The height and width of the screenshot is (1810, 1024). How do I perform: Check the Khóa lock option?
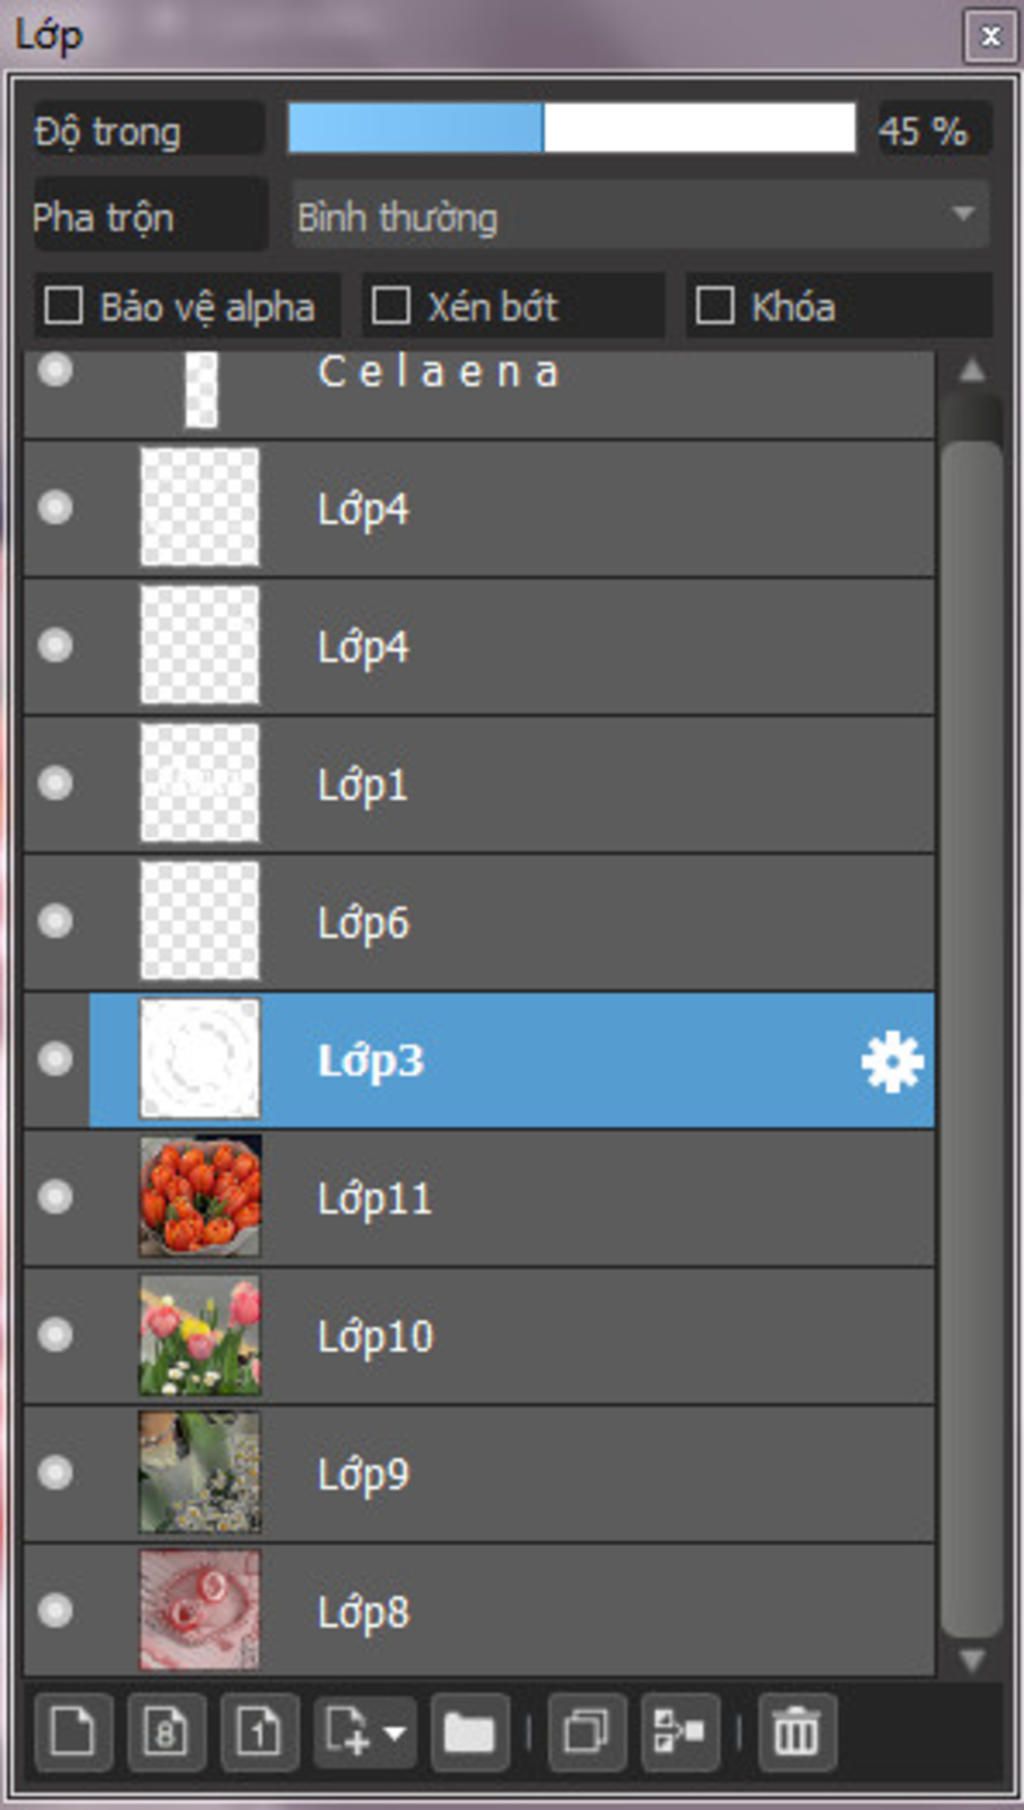tap(714, 306)
